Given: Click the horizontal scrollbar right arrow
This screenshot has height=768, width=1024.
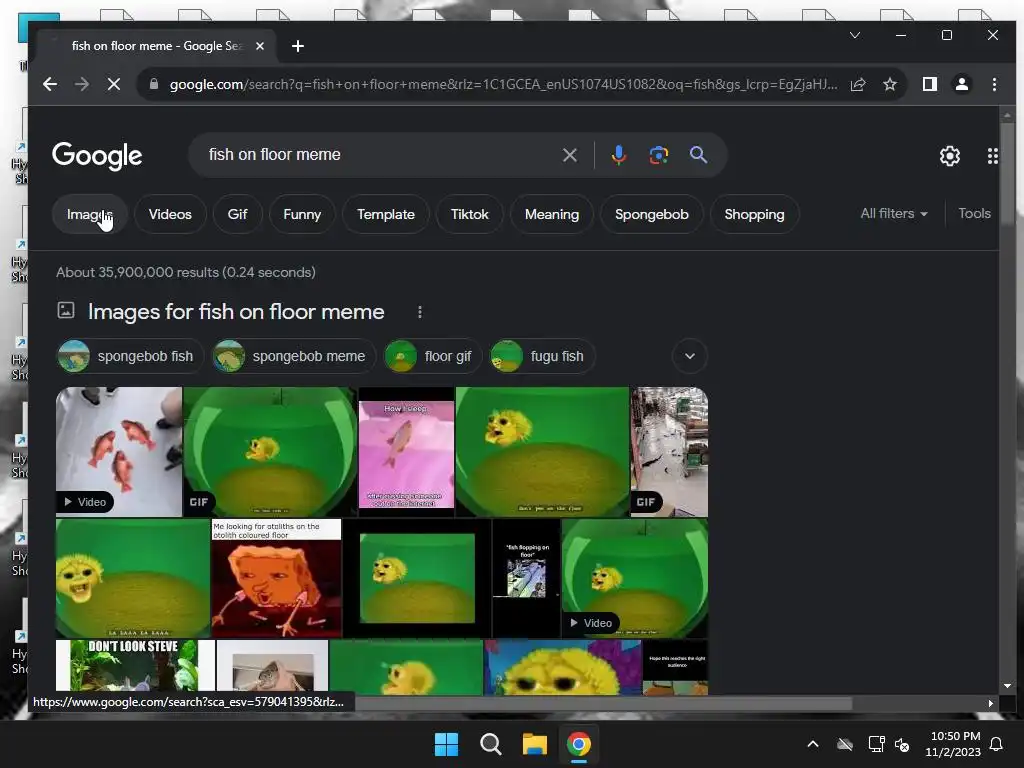Looking at the screenshot, I should [991, 703].
